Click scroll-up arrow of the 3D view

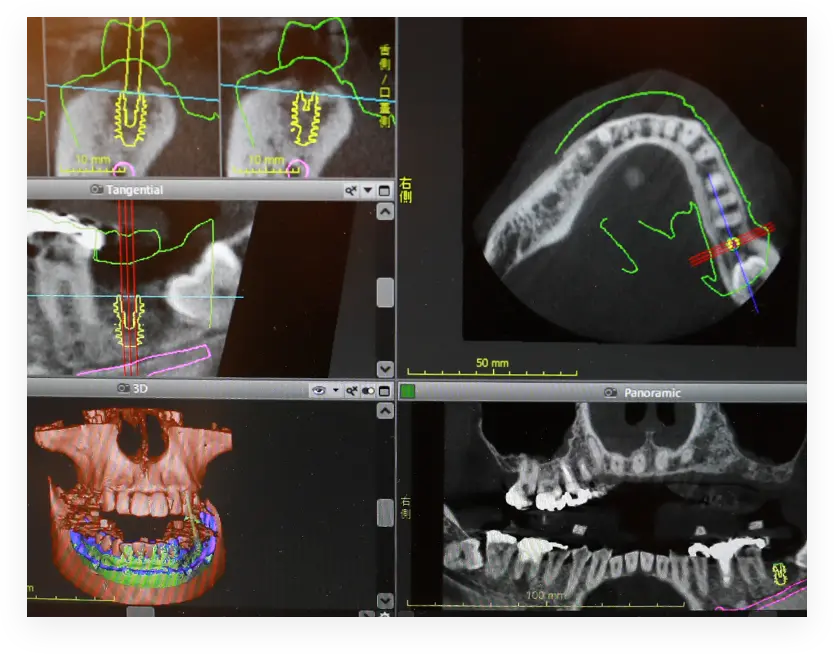click(x=384, y=411)
